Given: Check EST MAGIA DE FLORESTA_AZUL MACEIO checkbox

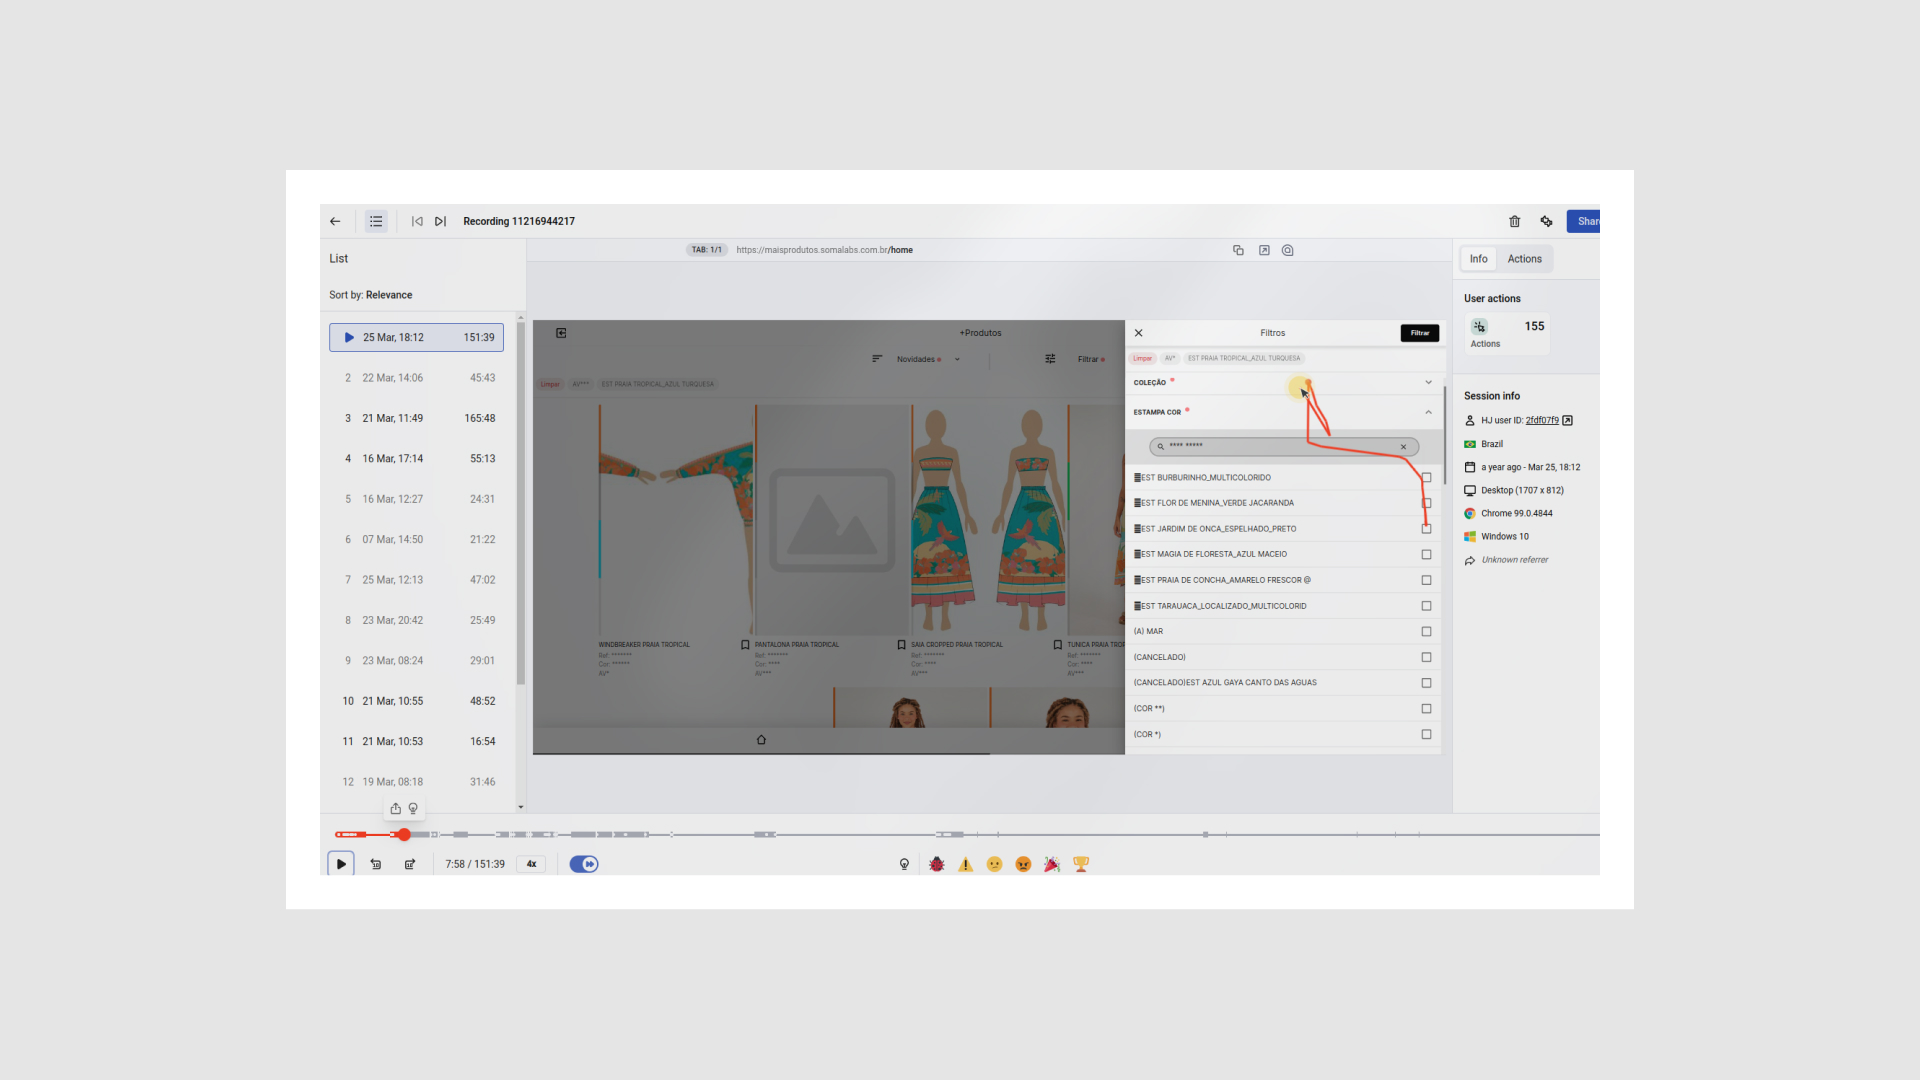Looking at the screenshot, I should point(1426,554).
